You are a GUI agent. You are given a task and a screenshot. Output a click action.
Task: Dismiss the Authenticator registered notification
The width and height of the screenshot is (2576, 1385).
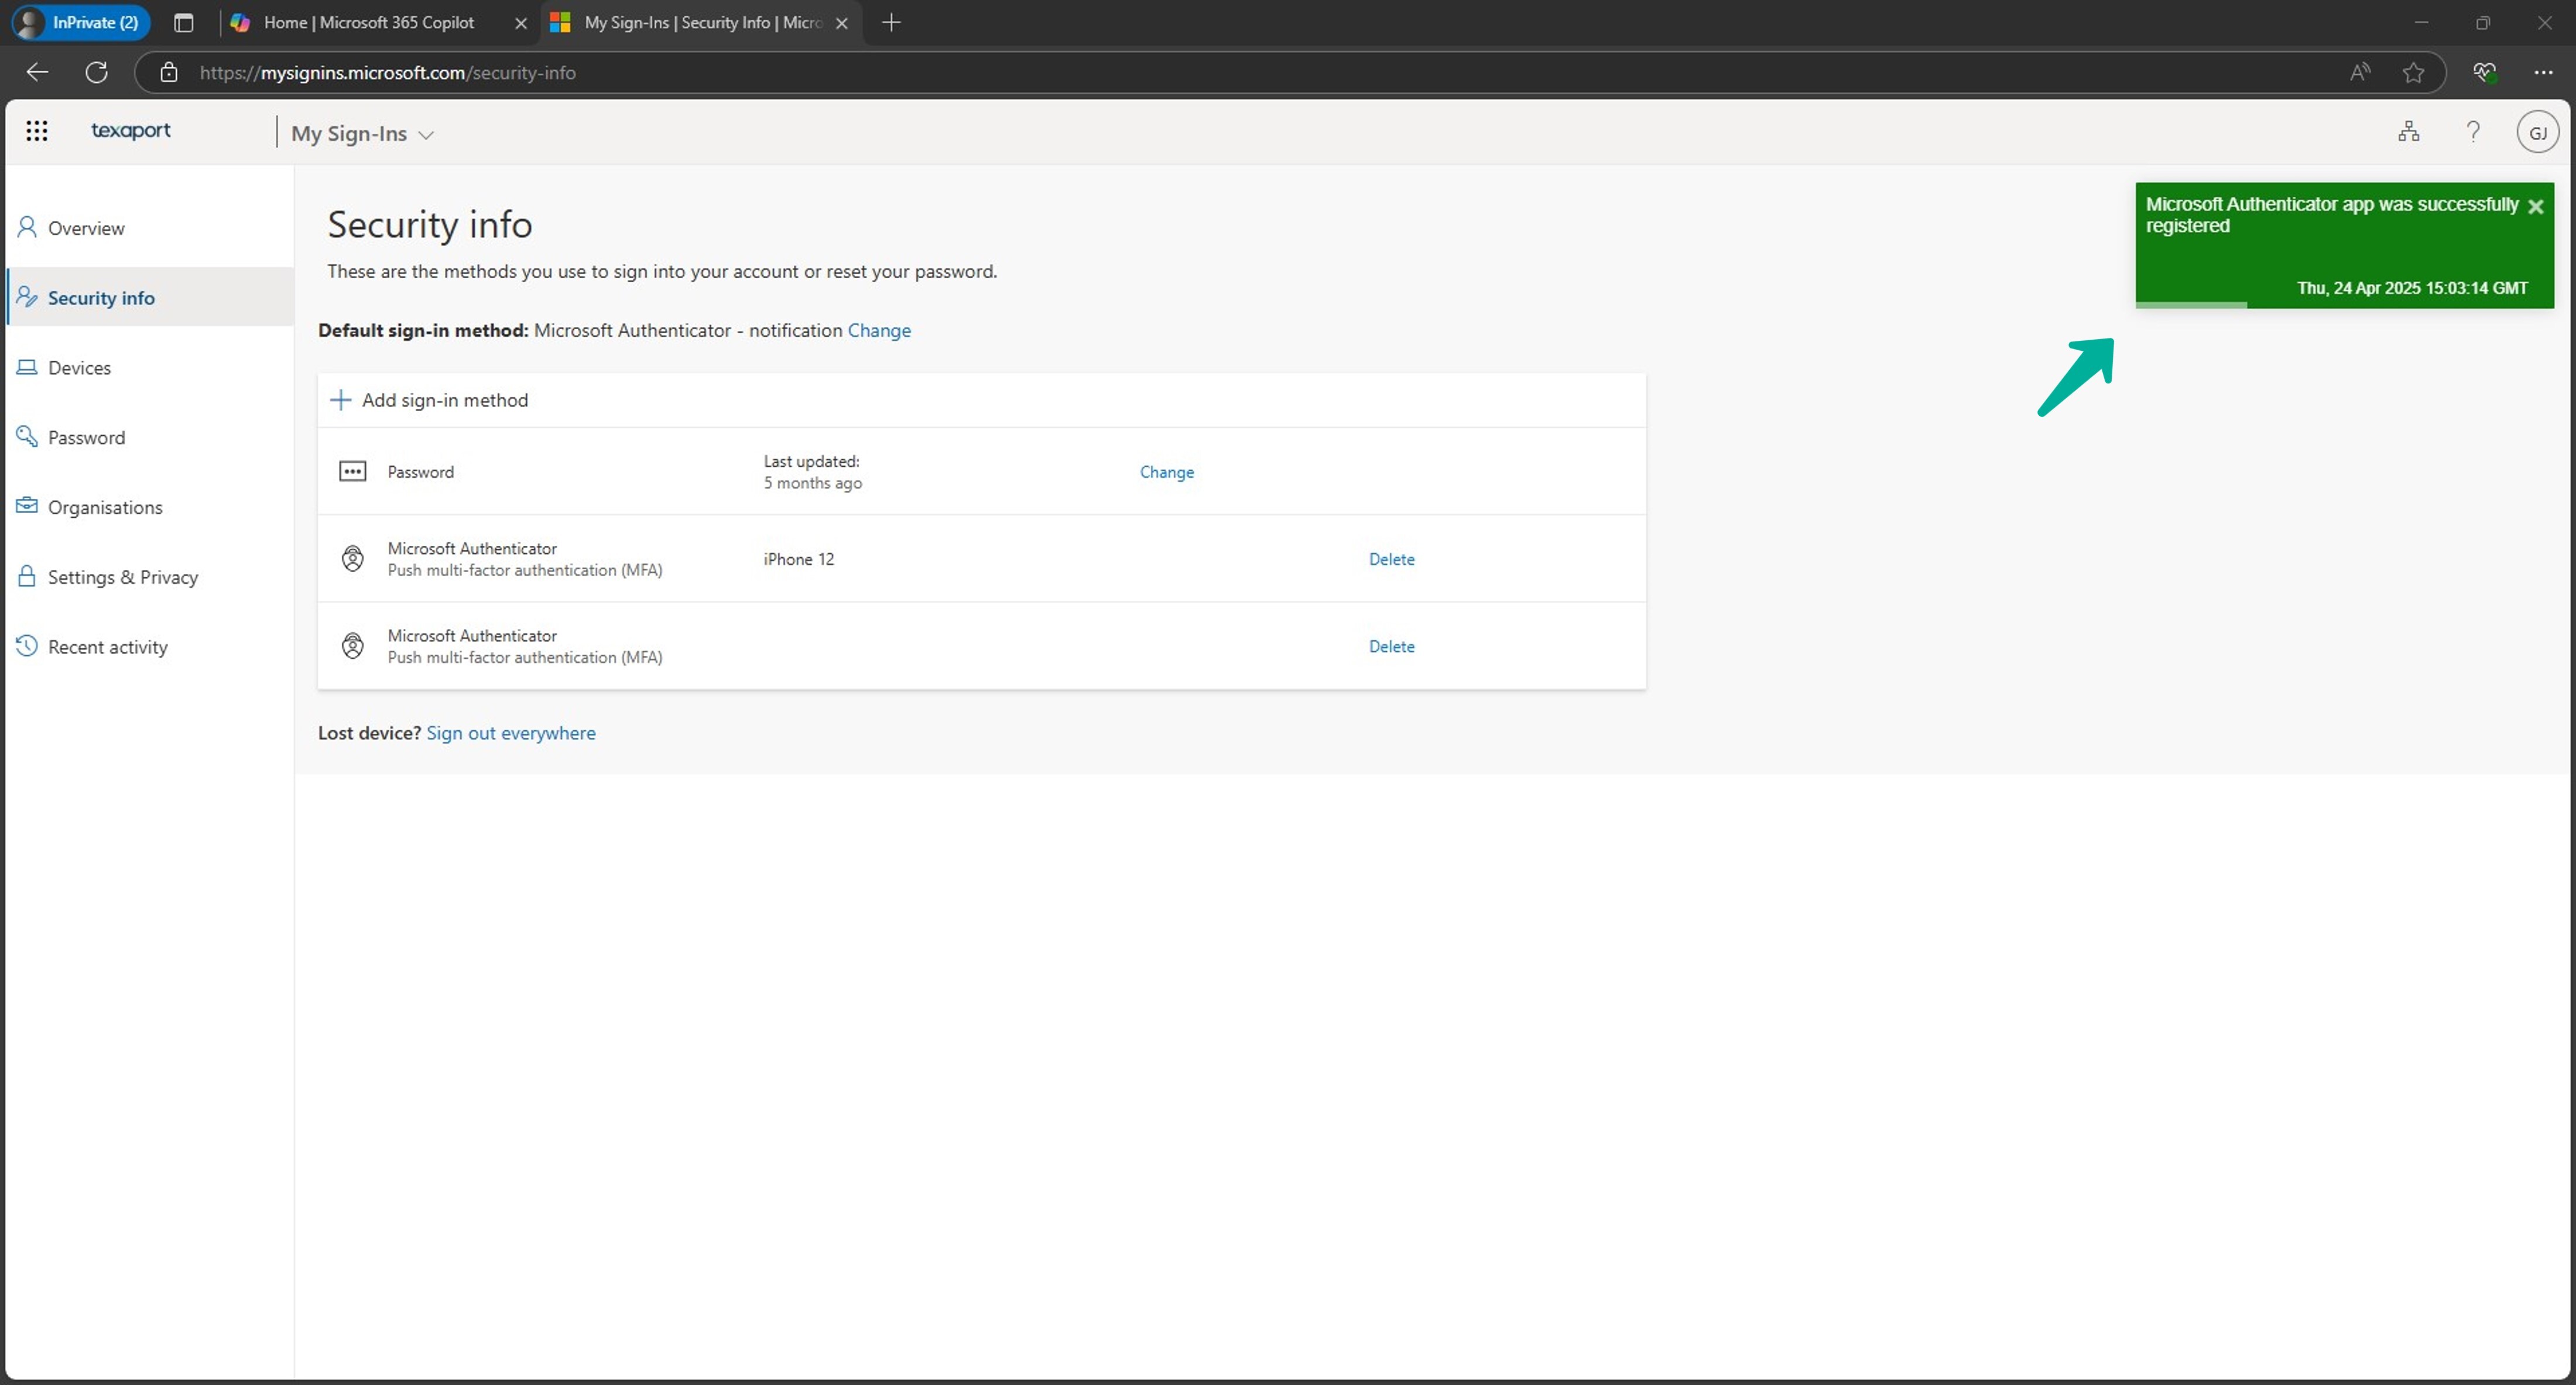2537,207
